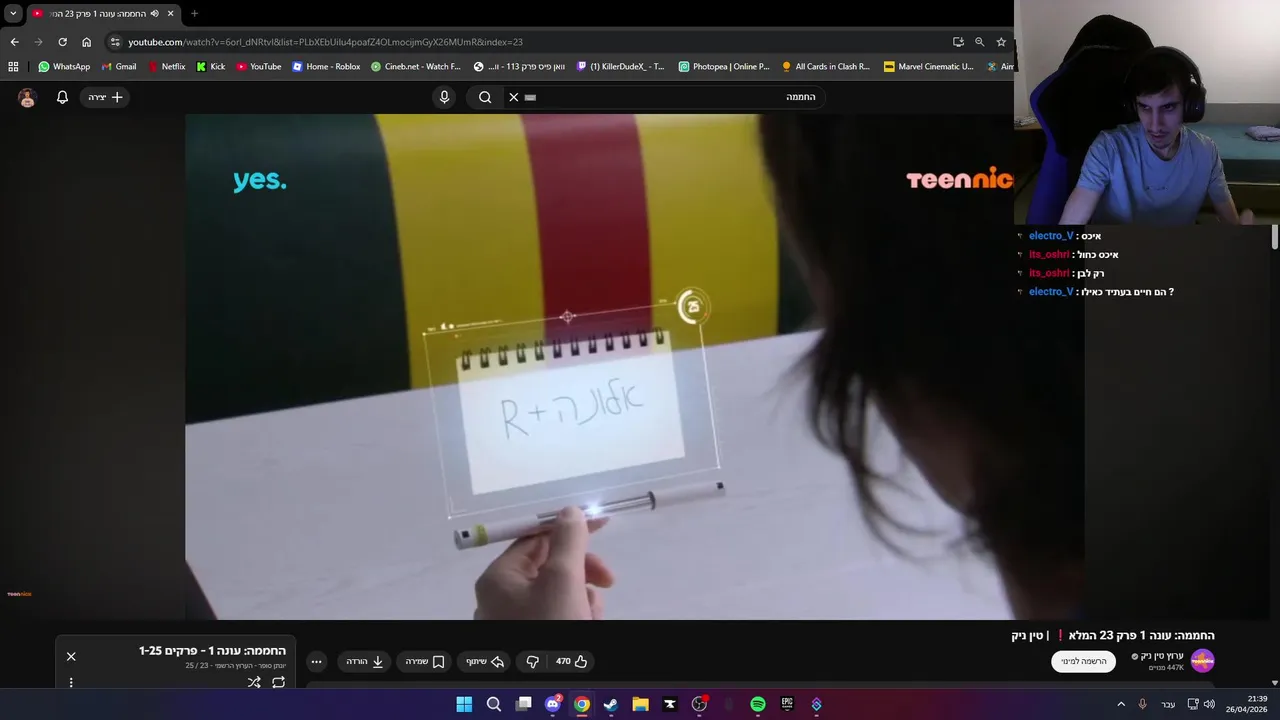Open Windows Start menu

coord(464,704)
